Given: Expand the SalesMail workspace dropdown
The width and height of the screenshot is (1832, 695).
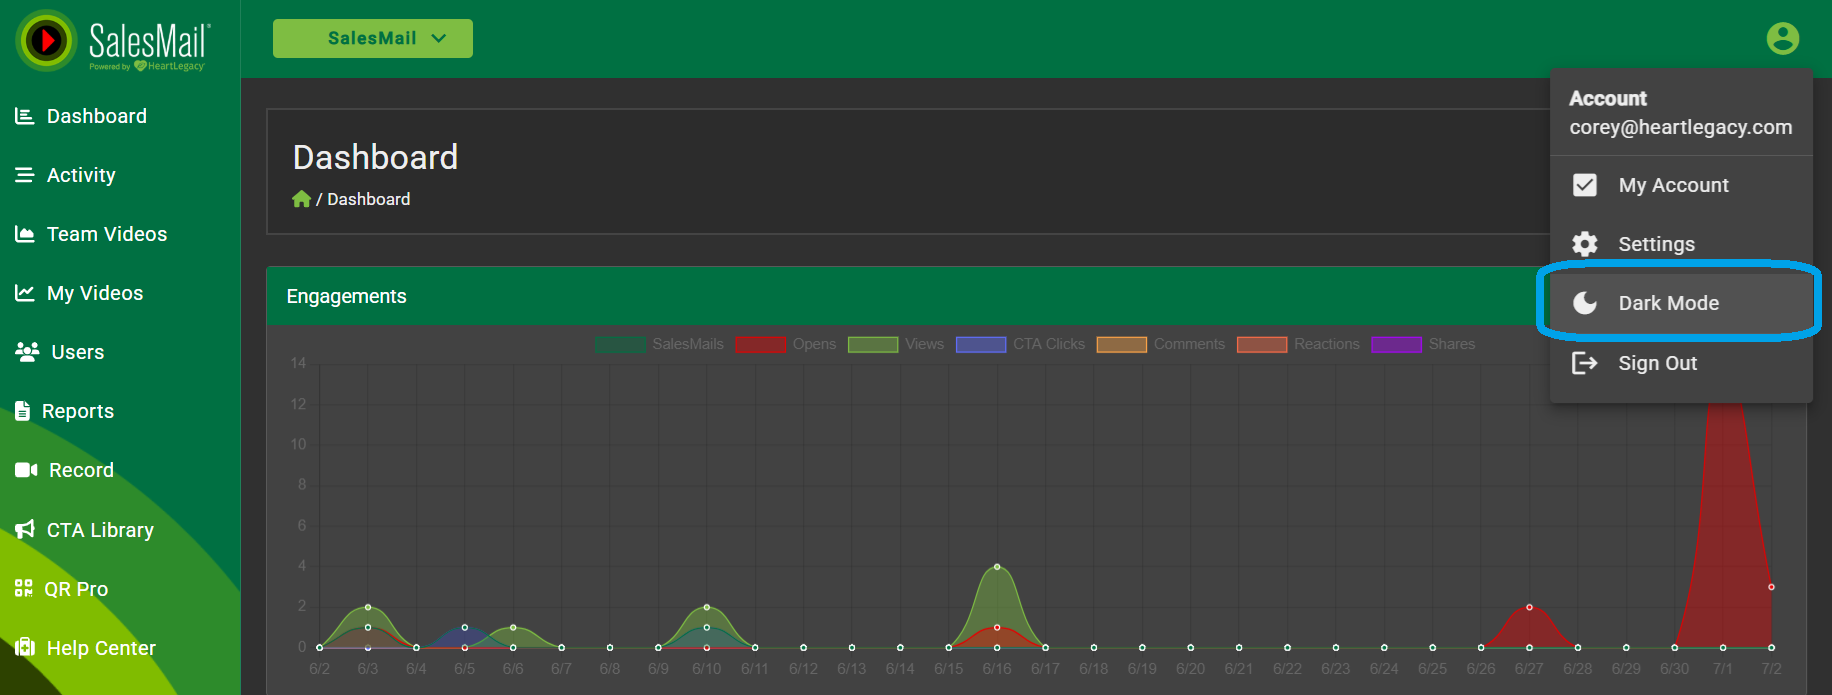Looking at the screenshot, I should [372, 38].
